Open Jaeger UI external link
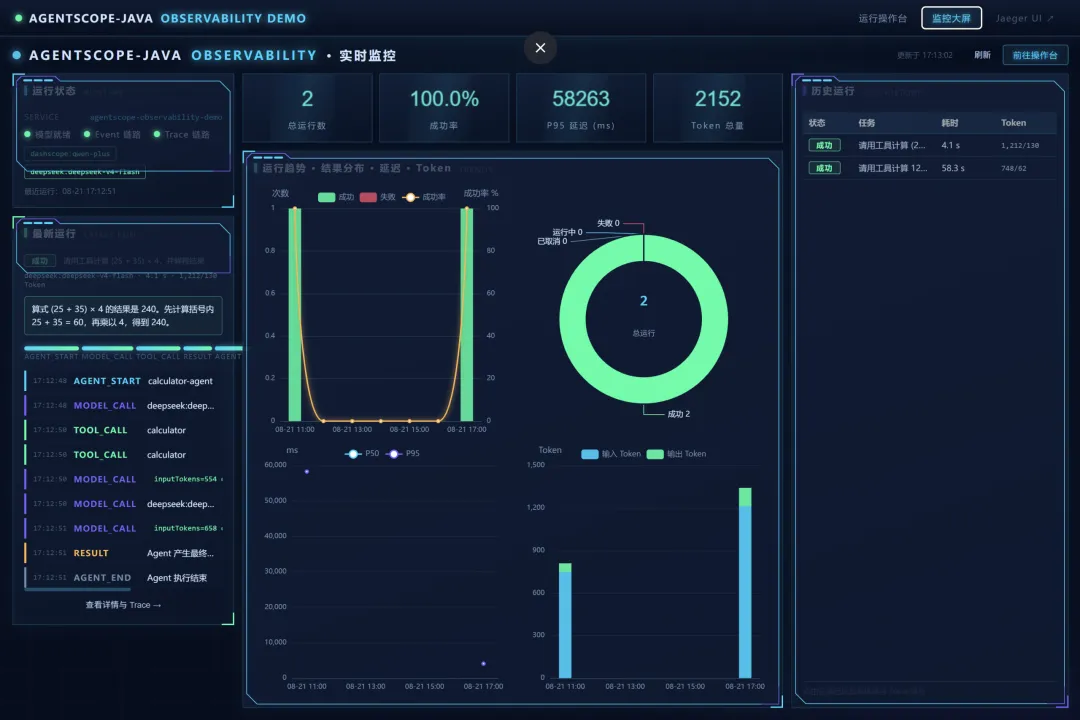 coord(1024,19)
